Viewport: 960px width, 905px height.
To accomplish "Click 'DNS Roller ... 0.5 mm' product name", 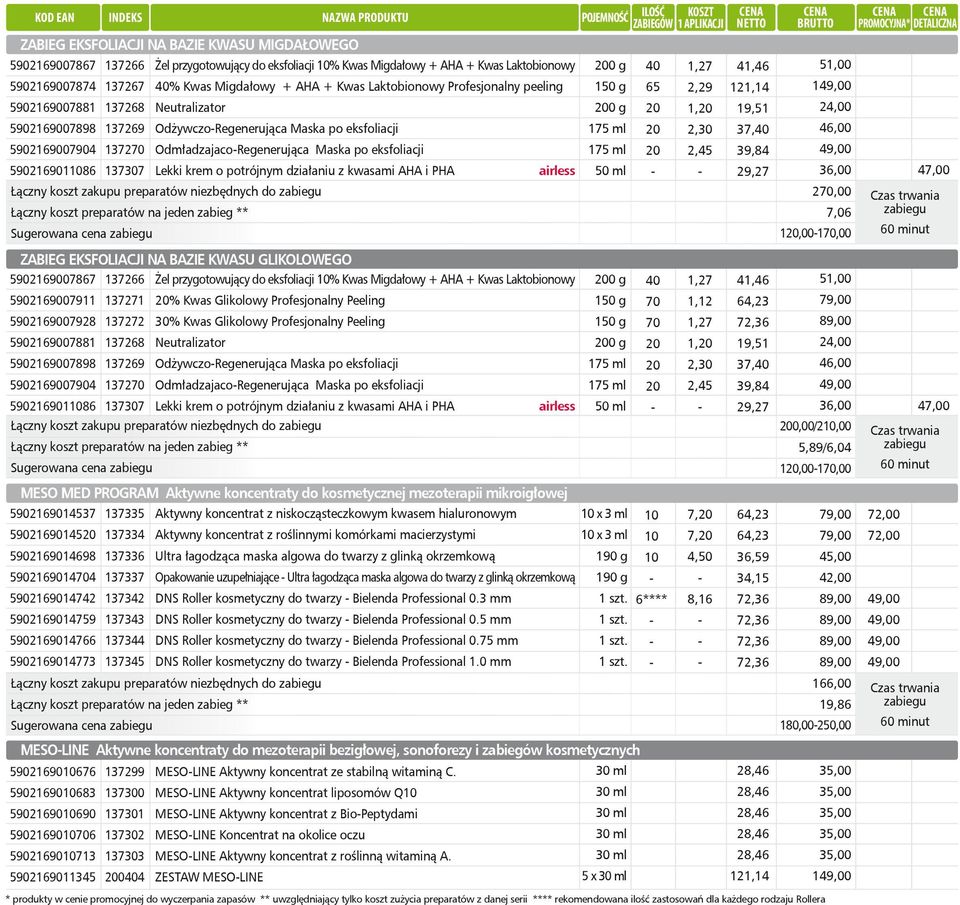I will tap(333, 619).
